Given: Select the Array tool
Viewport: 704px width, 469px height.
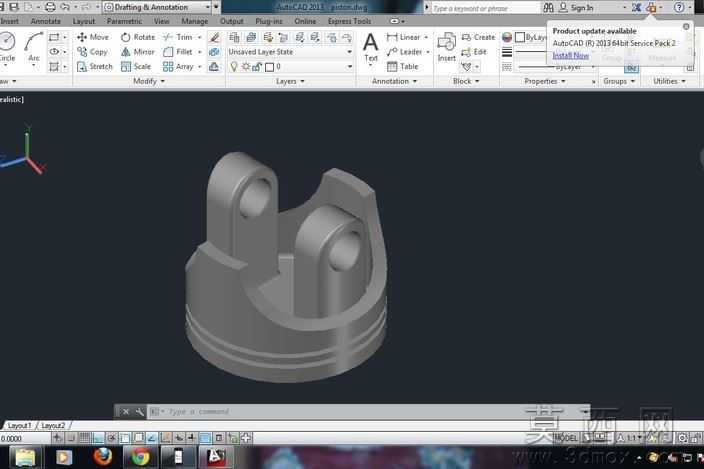Looking at the screenshot, I should pyautogui.click(x=178, y=66).
